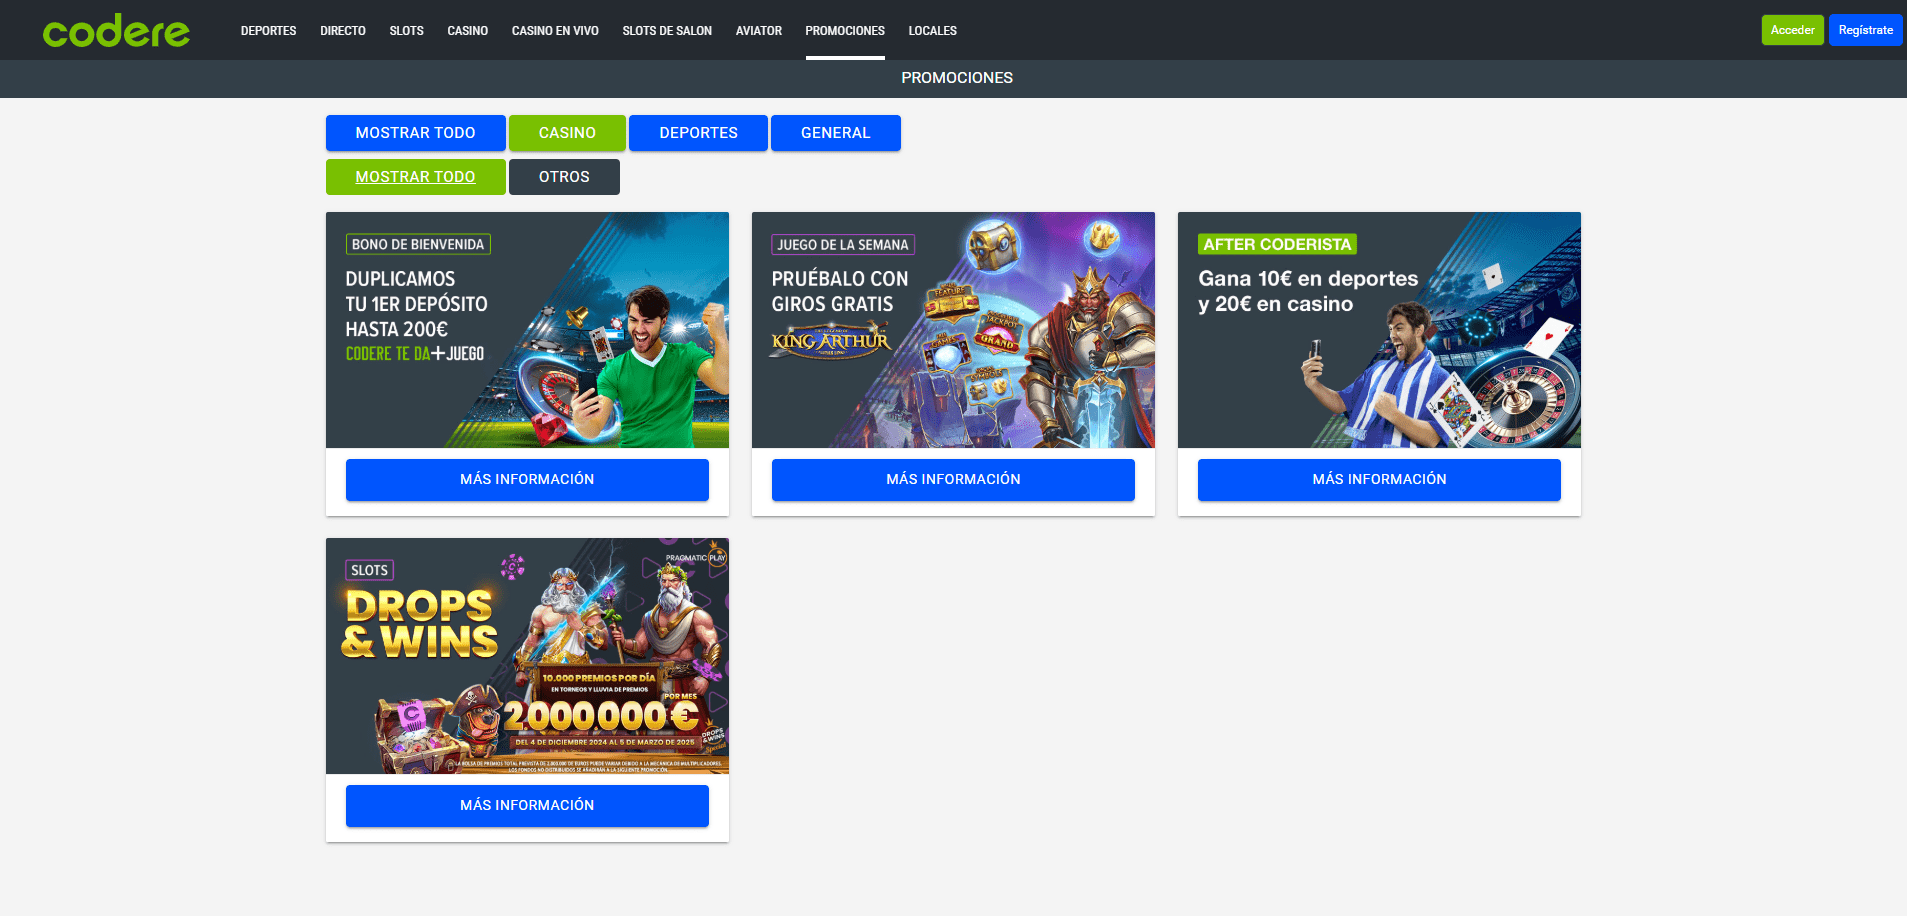This screenshot has height=916, width=1907.
Task: Click the BONO DE BIENVENIDA label
Action: pyautogui.click(x=418, y=245)
